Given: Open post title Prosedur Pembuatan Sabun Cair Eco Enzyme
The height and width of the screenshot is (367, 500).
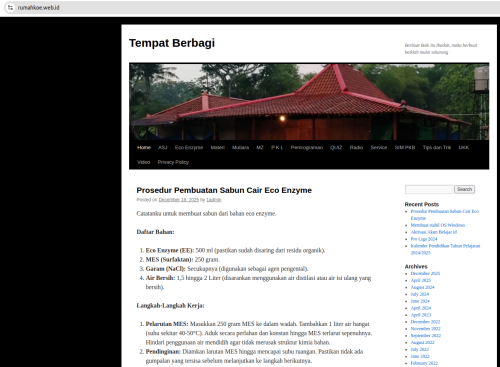Looking at the screenshot, I should [224, 190].
